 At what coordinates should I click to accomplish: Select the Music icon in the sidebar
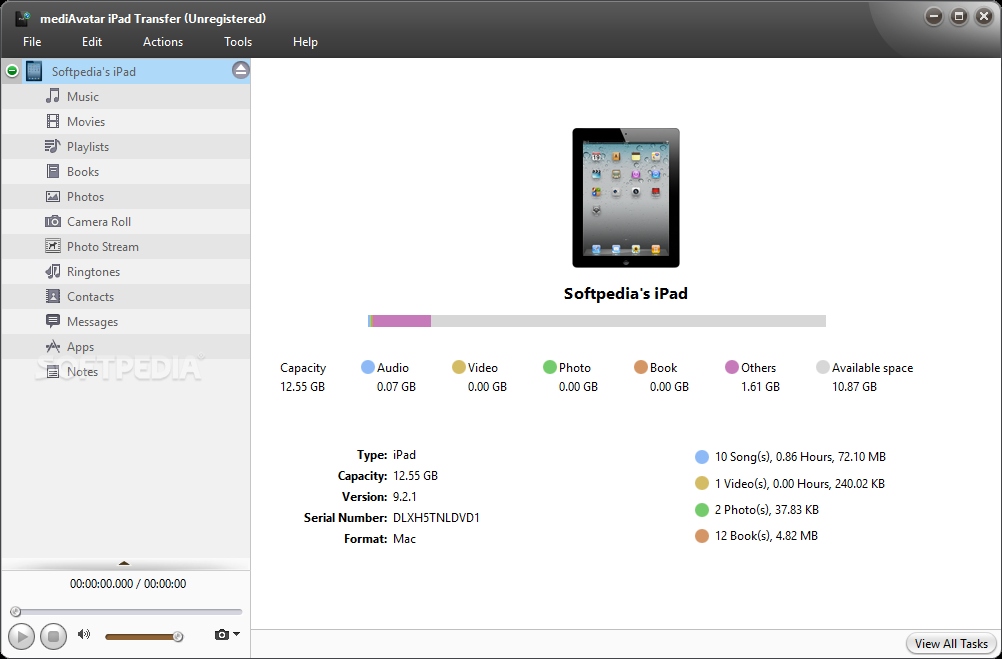pos(55,96)
